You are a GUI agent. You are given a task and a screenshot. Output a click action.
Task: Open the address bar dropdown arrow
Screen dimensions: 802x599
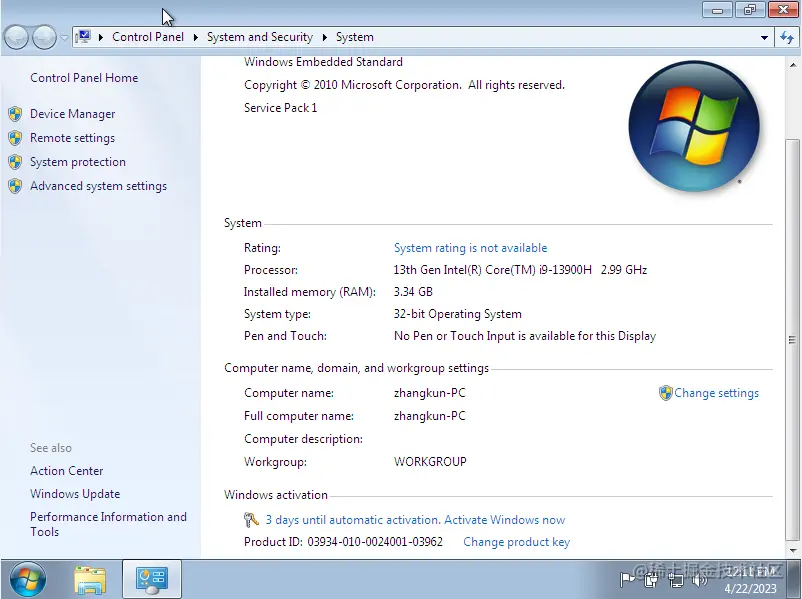[x=763, y=37]
